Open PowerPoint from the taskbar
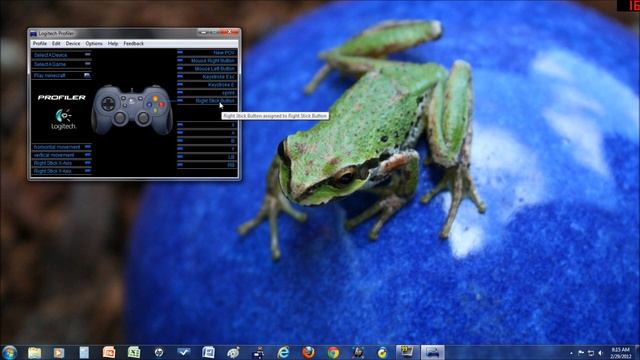The height and width of the screenshot is (360, 640). tap(109, 352)
